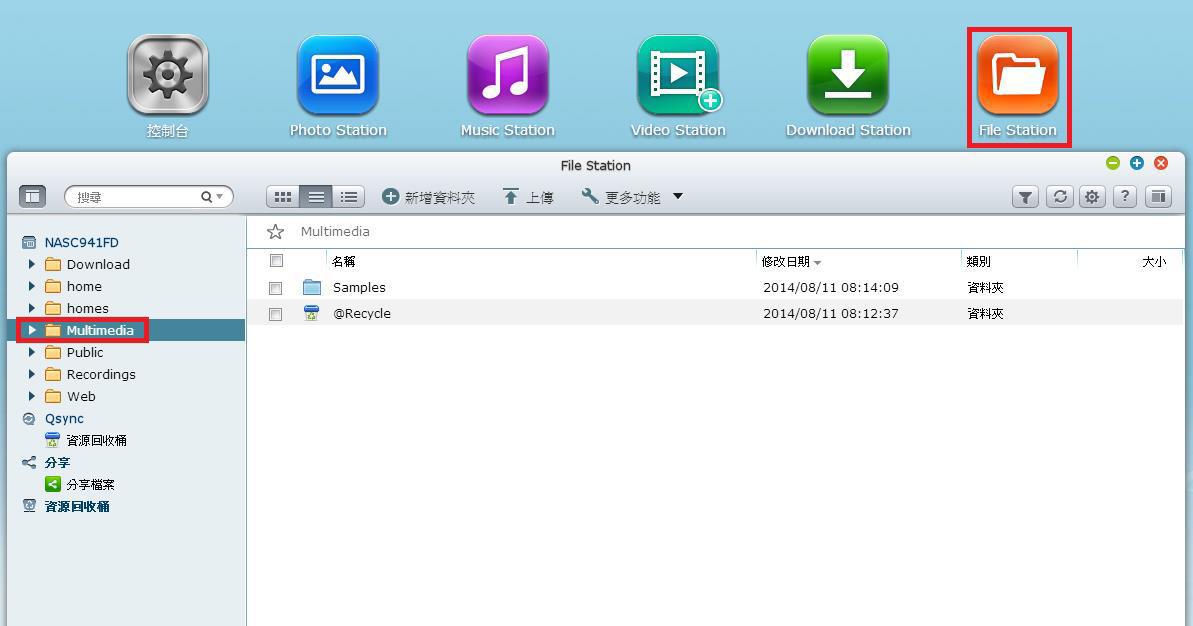Click the 上傳 upload button
This screenshot has width=1193, height=626.
point(528,197)
